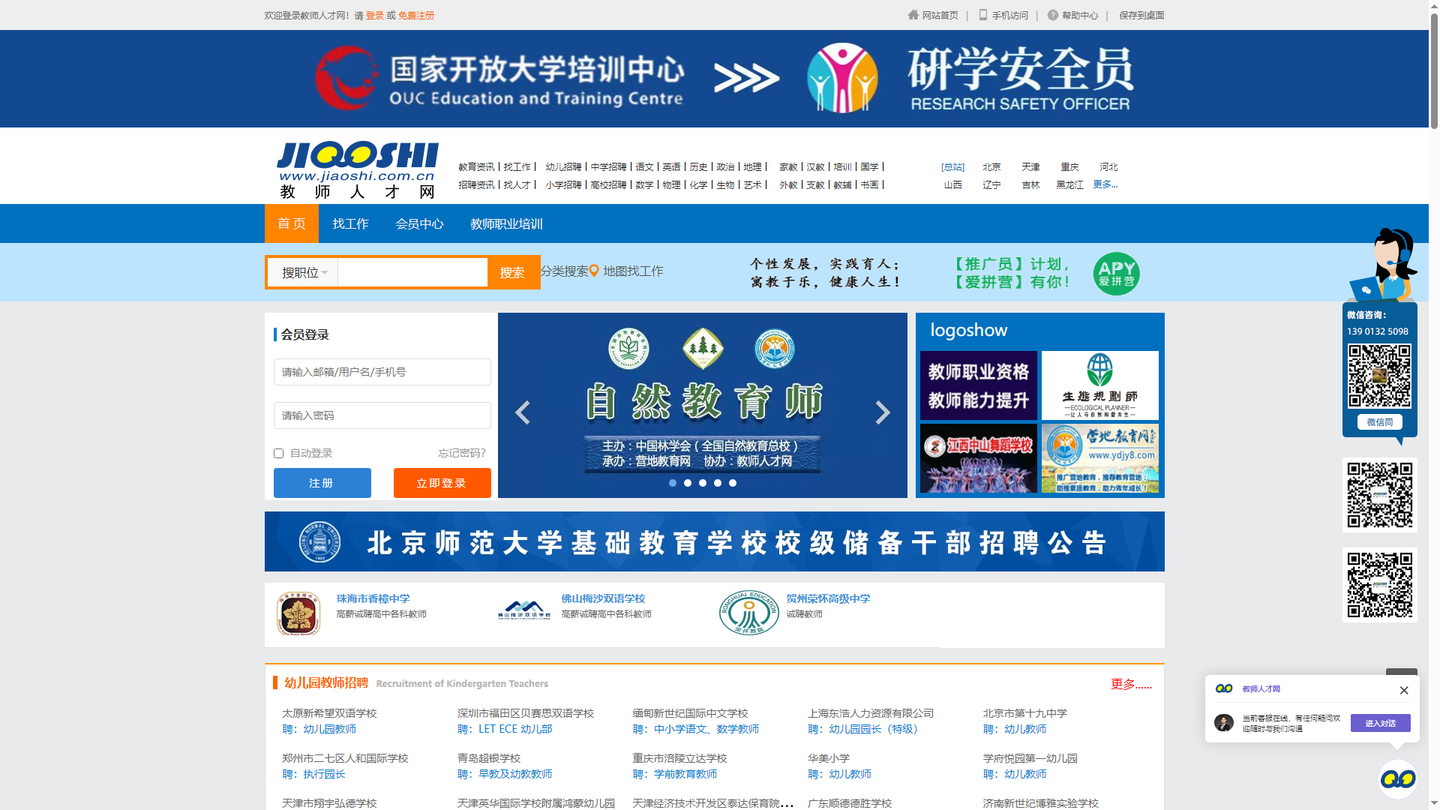Click the 珠海市香樟中学 school emblem

tap(298, 613)
